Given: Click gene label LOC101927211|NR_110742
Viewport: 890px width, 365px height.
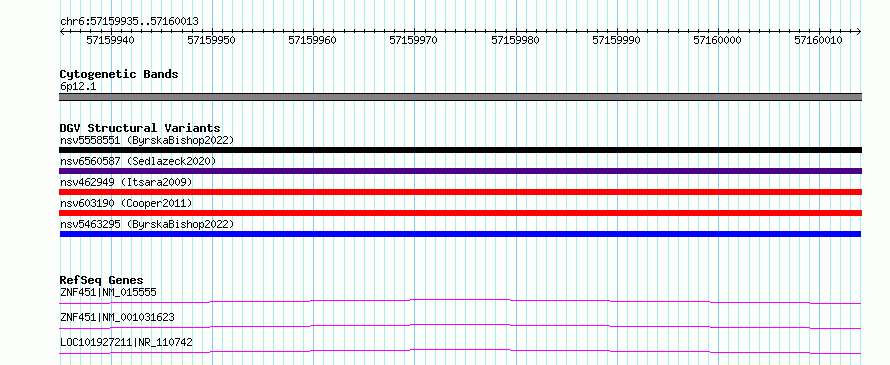Looking at the screenshot, I should 126,342.
